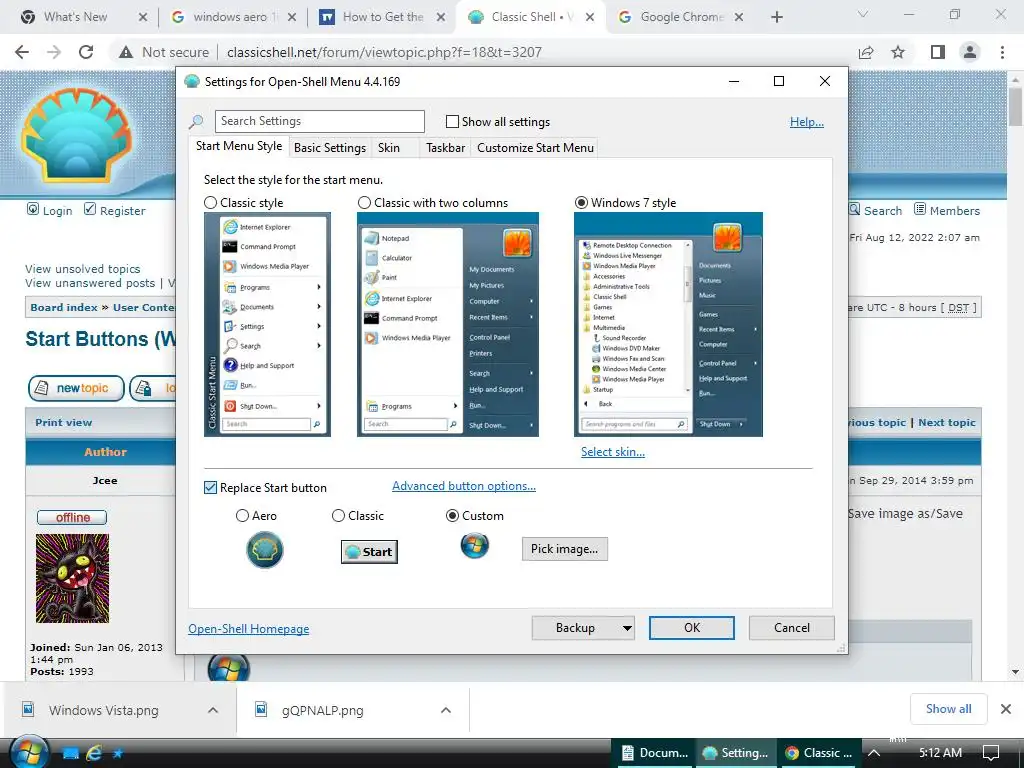Image resolution: width=1024 pixels, height=768 pixels.
Task: Click the new topic forum button
Action: pyautogui.click(x=76, y=388)
